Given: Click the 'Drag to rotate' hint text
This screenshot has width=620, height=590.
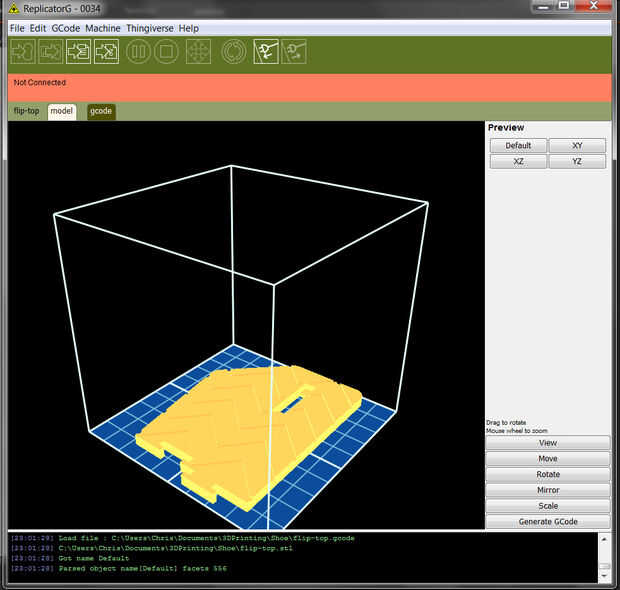Looking at the screenshot, I should [506, 423].
